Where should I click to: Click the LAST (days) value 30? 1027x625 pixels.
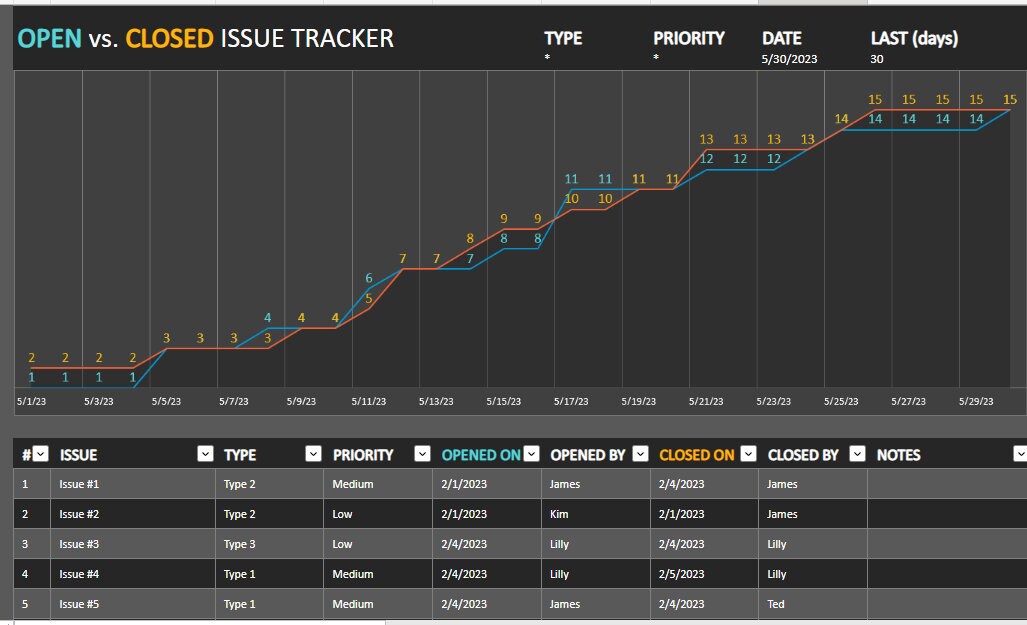coord(877,58)
